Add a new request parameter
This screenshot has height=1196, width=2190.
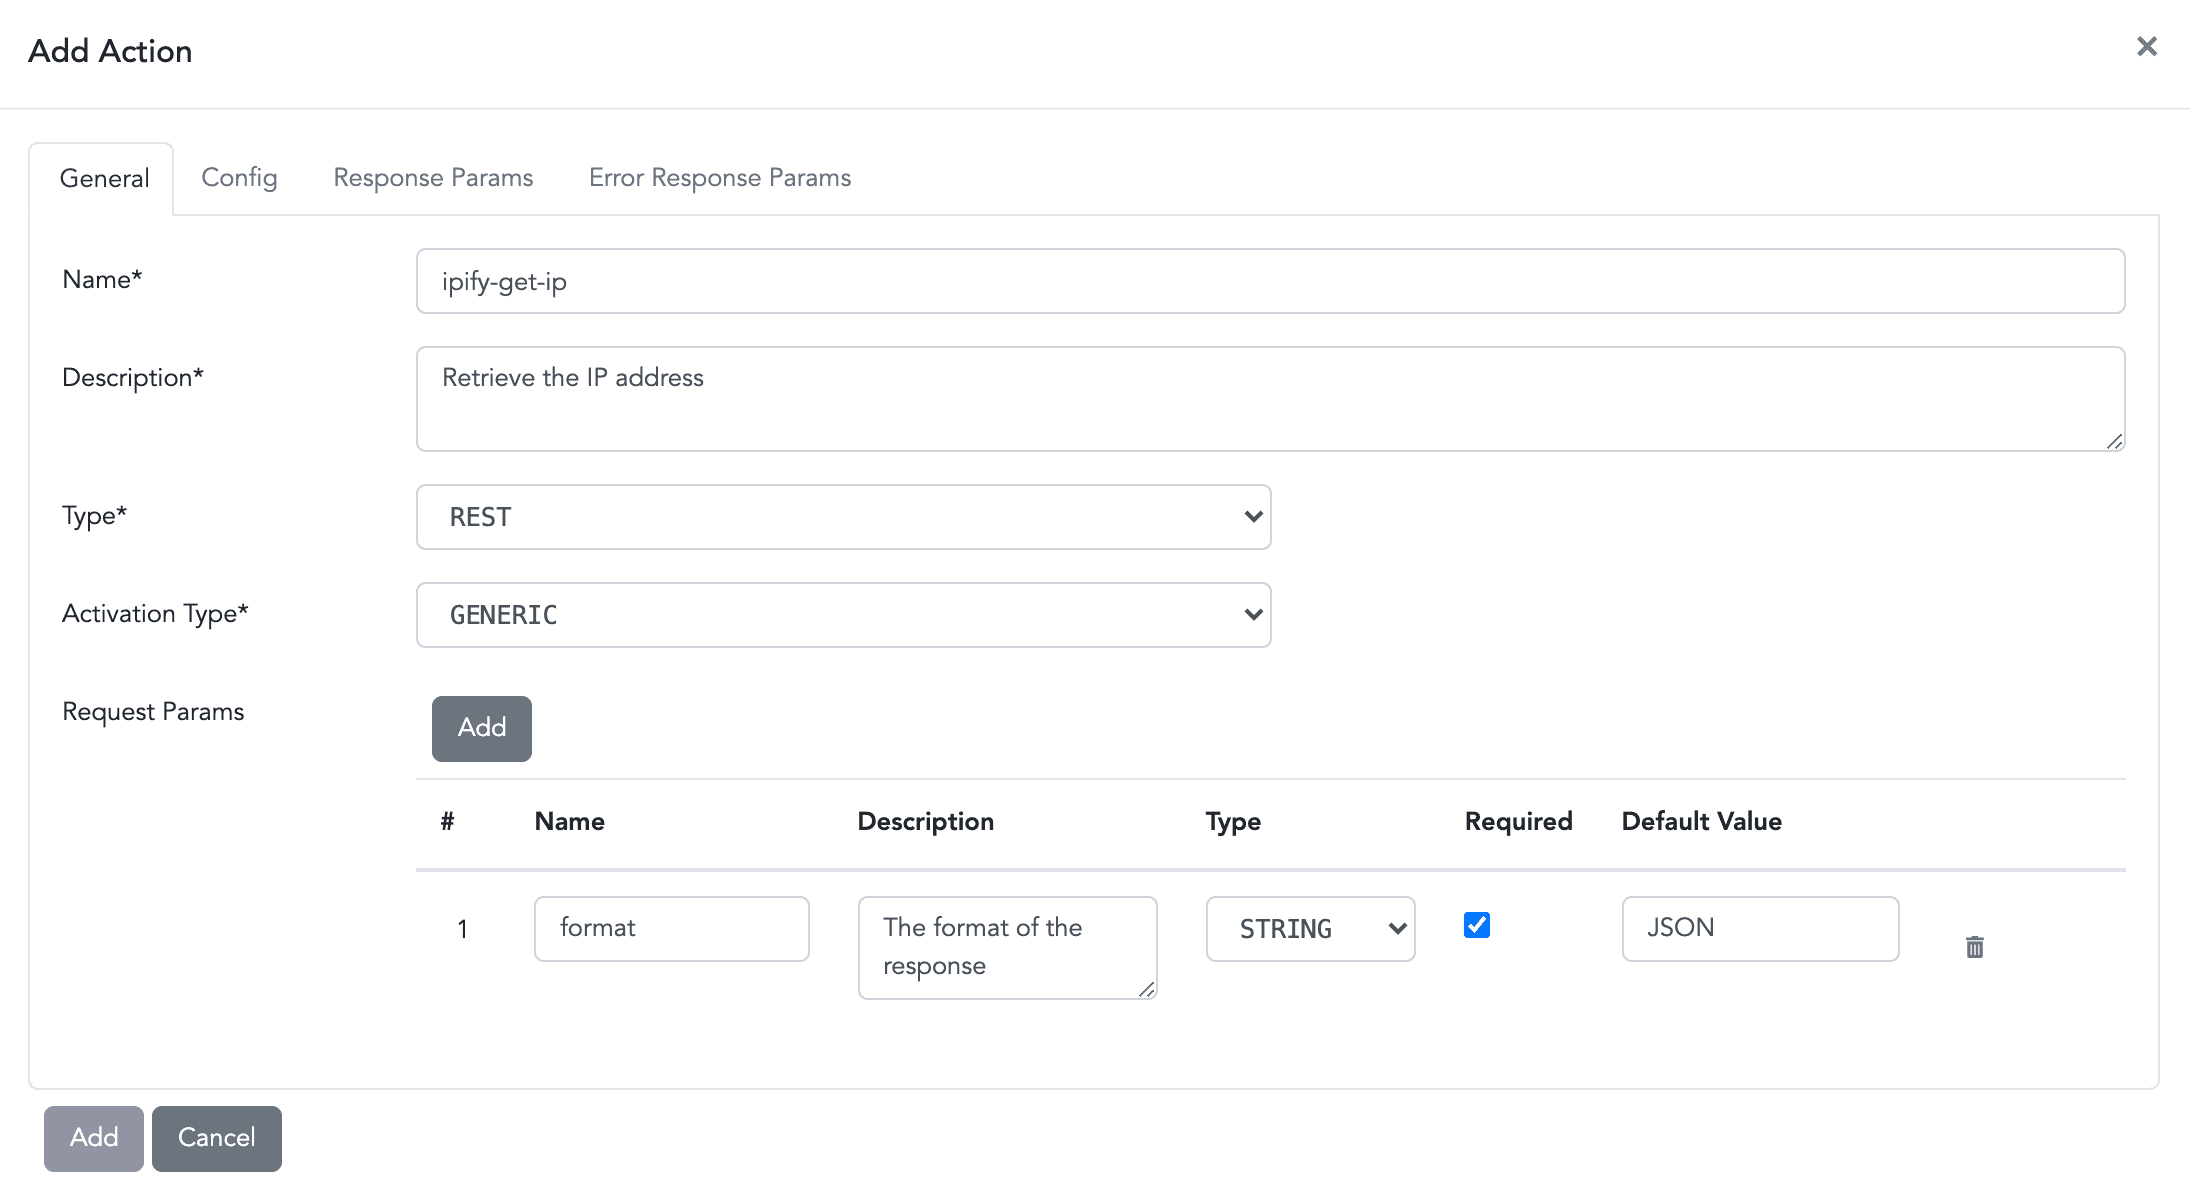pos(481,728)
